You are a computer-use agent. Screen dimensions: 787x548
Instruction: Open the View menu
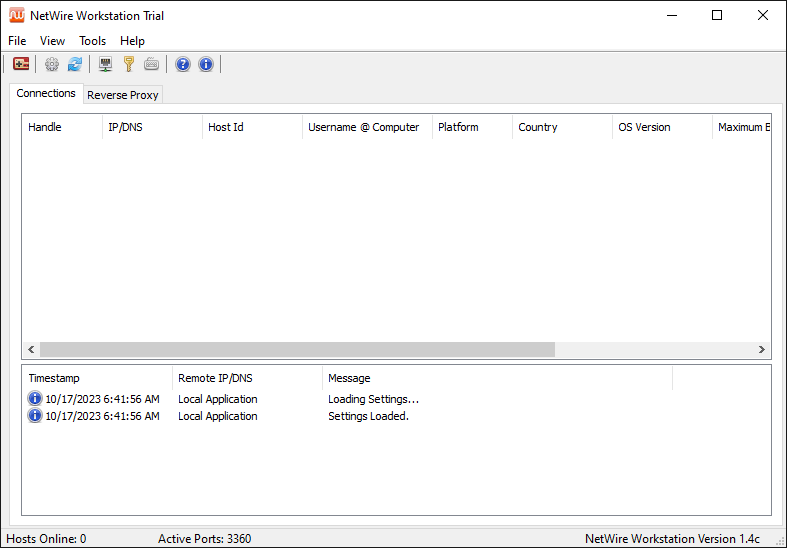point(52,41)
